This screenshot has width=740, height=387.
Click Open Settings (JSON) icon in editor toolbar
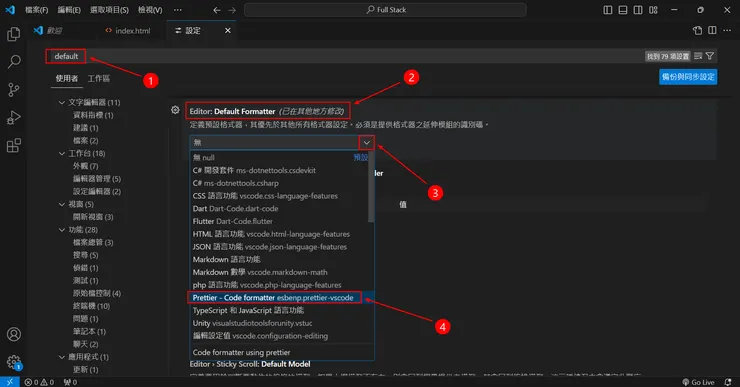tap(698, 30)
